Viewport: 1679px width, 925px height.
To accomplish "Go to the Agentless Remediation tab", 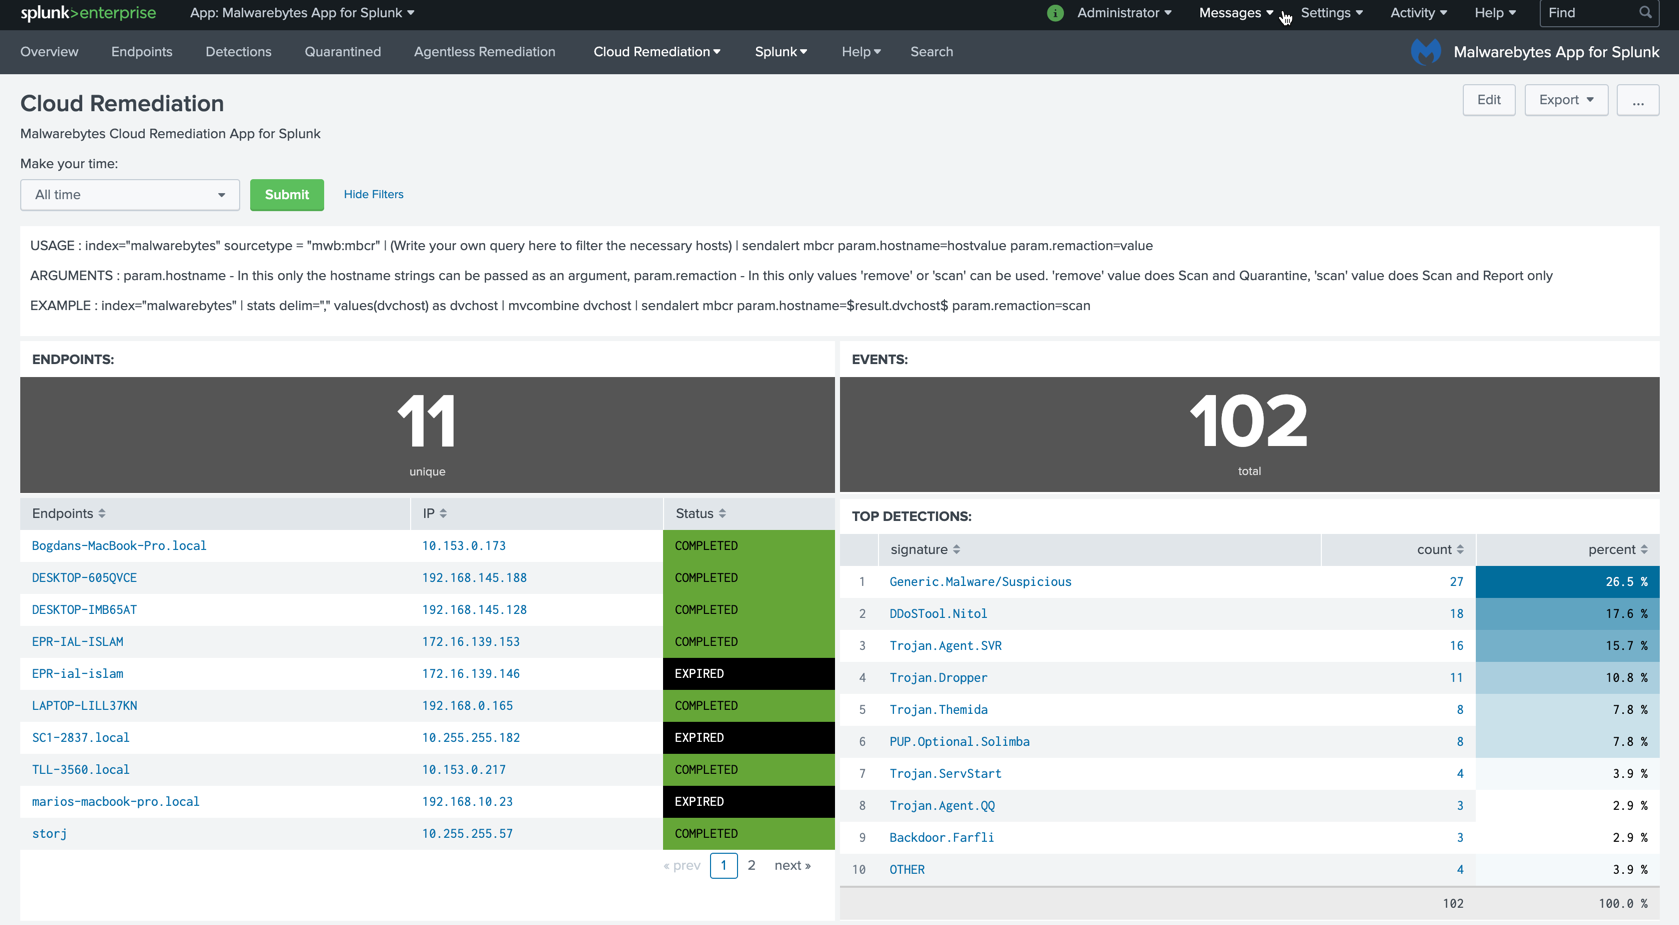I will (484, 52).
